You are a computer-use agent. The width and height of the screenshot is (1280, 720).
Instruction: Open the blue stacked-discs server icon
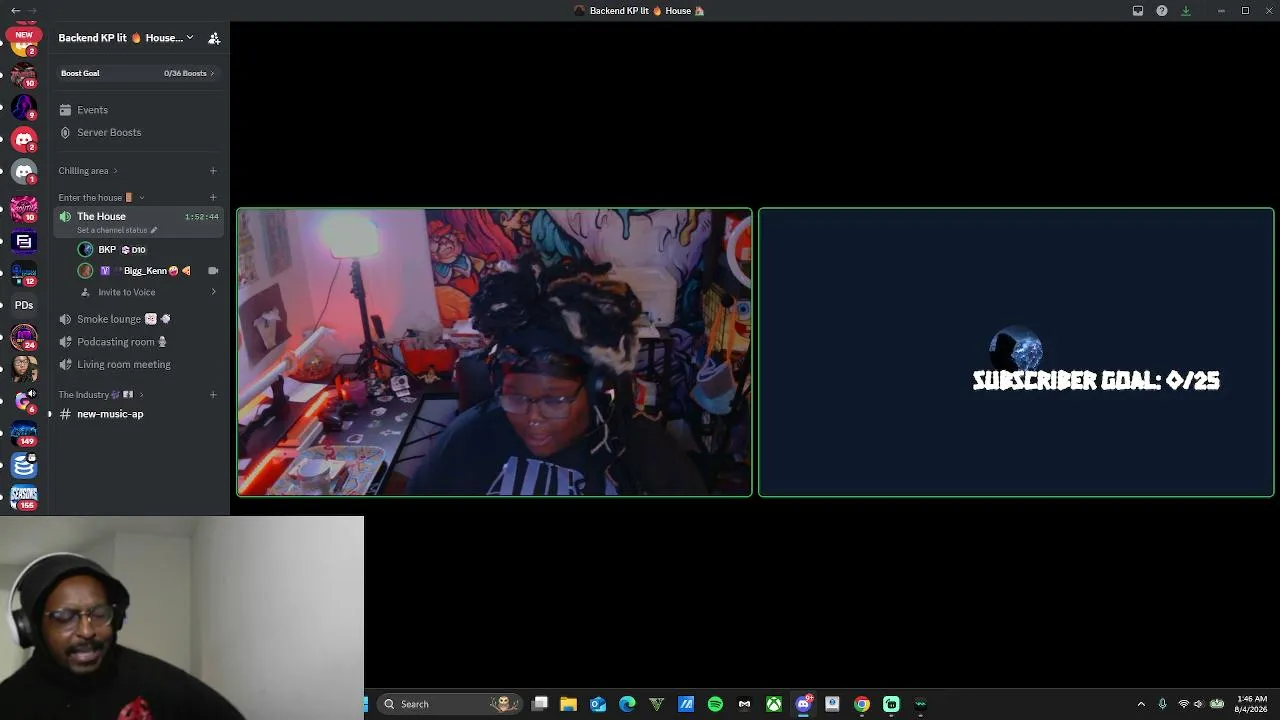click(24, 466)
